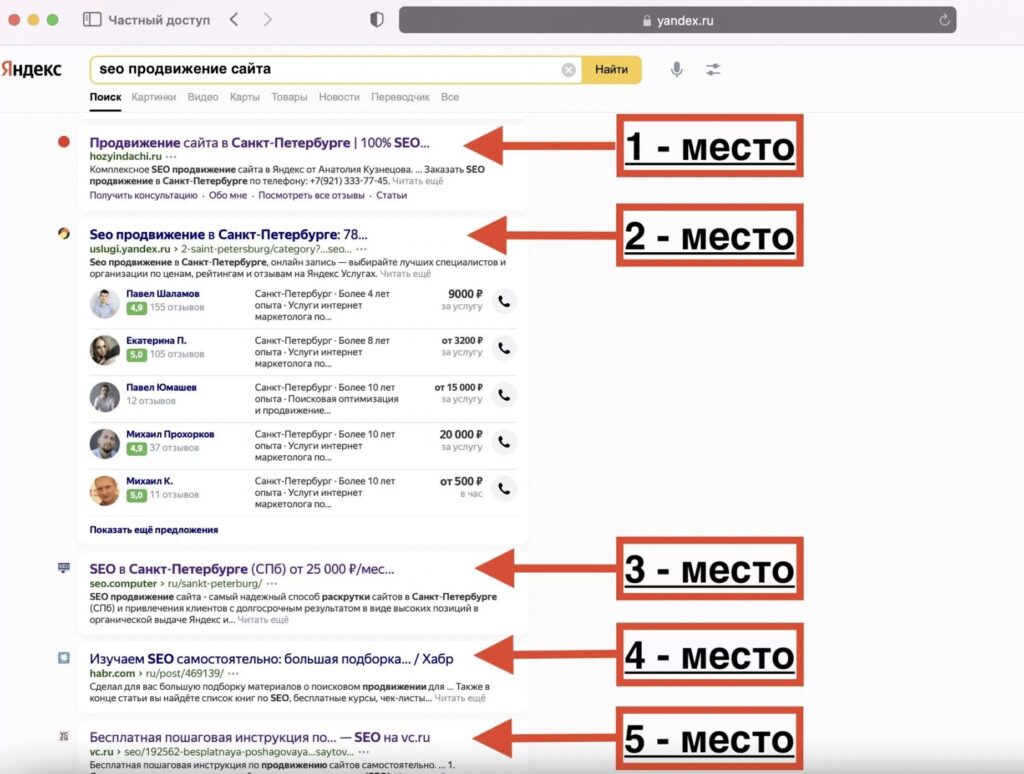Screen dimensions: 1024x774
Task: Call Михаил К. with phone icon
Action: coord(504,489)
